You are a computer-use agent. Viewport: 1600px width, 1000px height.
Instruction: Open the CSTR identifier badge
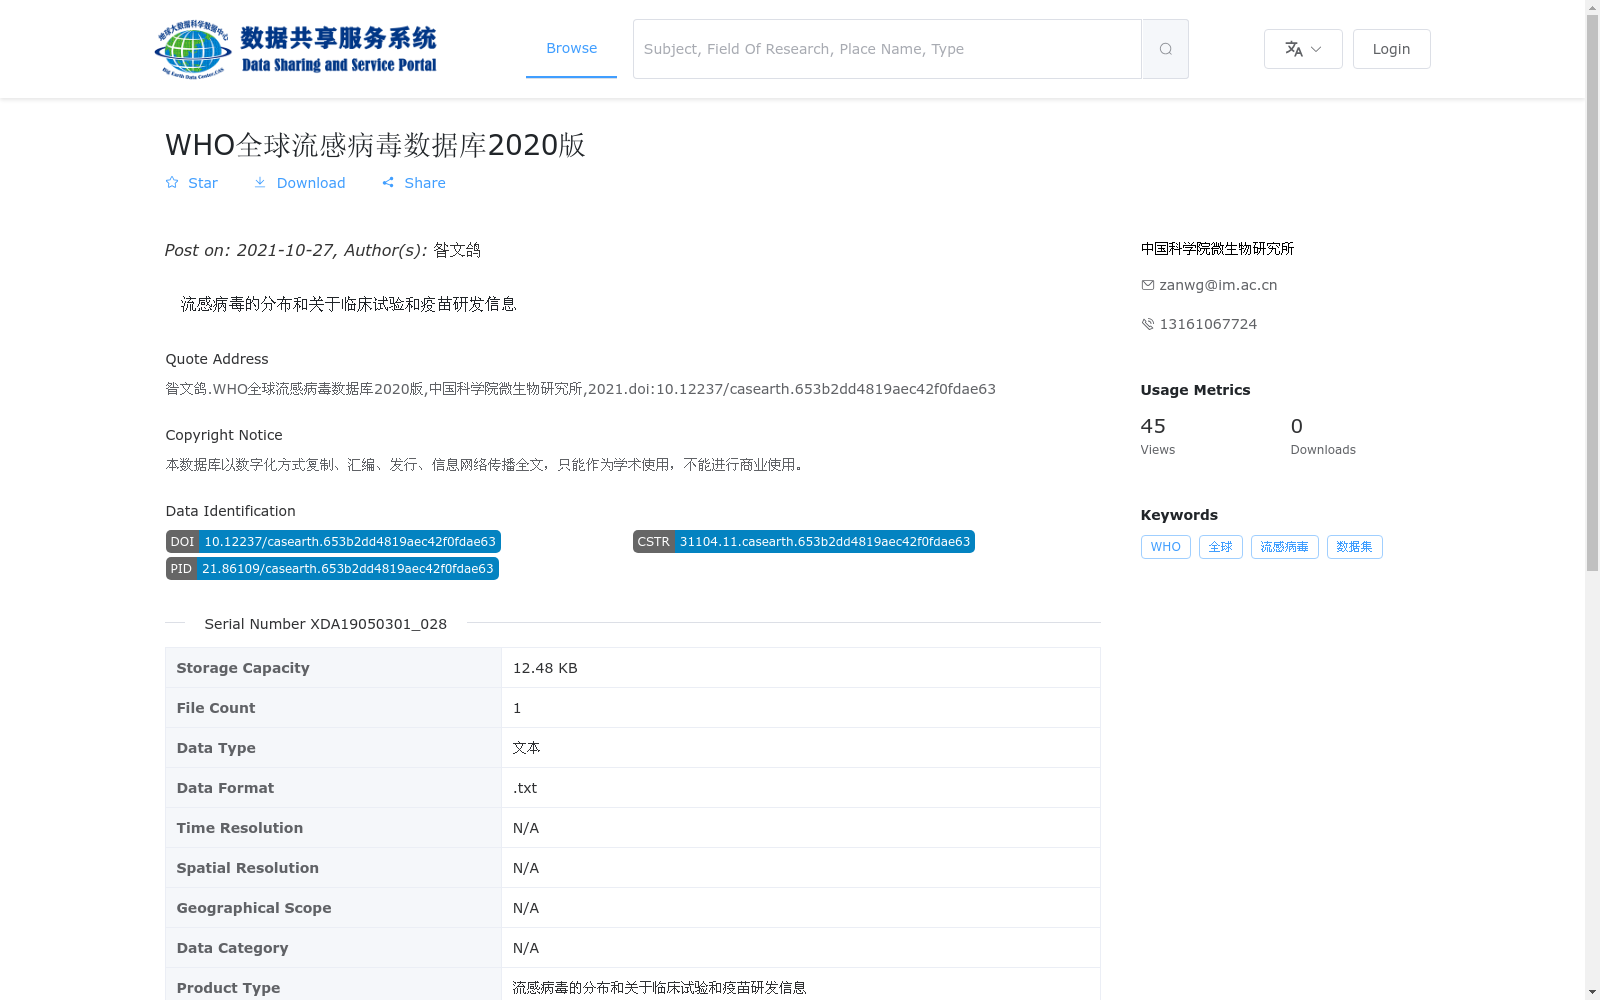coord(804,541)
